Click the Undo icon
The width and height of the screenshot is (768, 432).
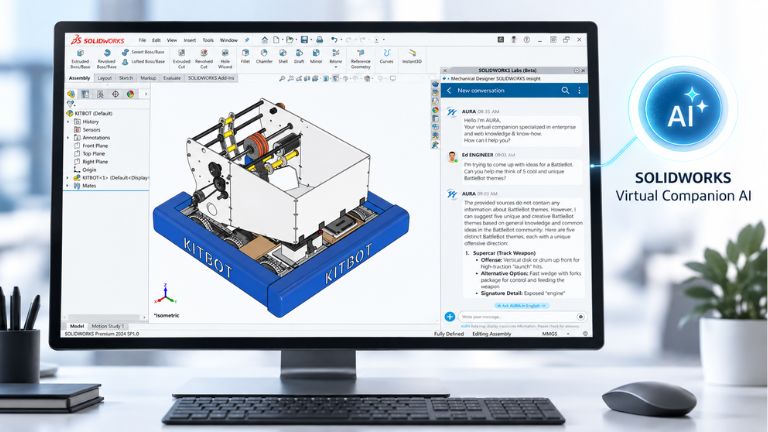(x=334, y=40)
